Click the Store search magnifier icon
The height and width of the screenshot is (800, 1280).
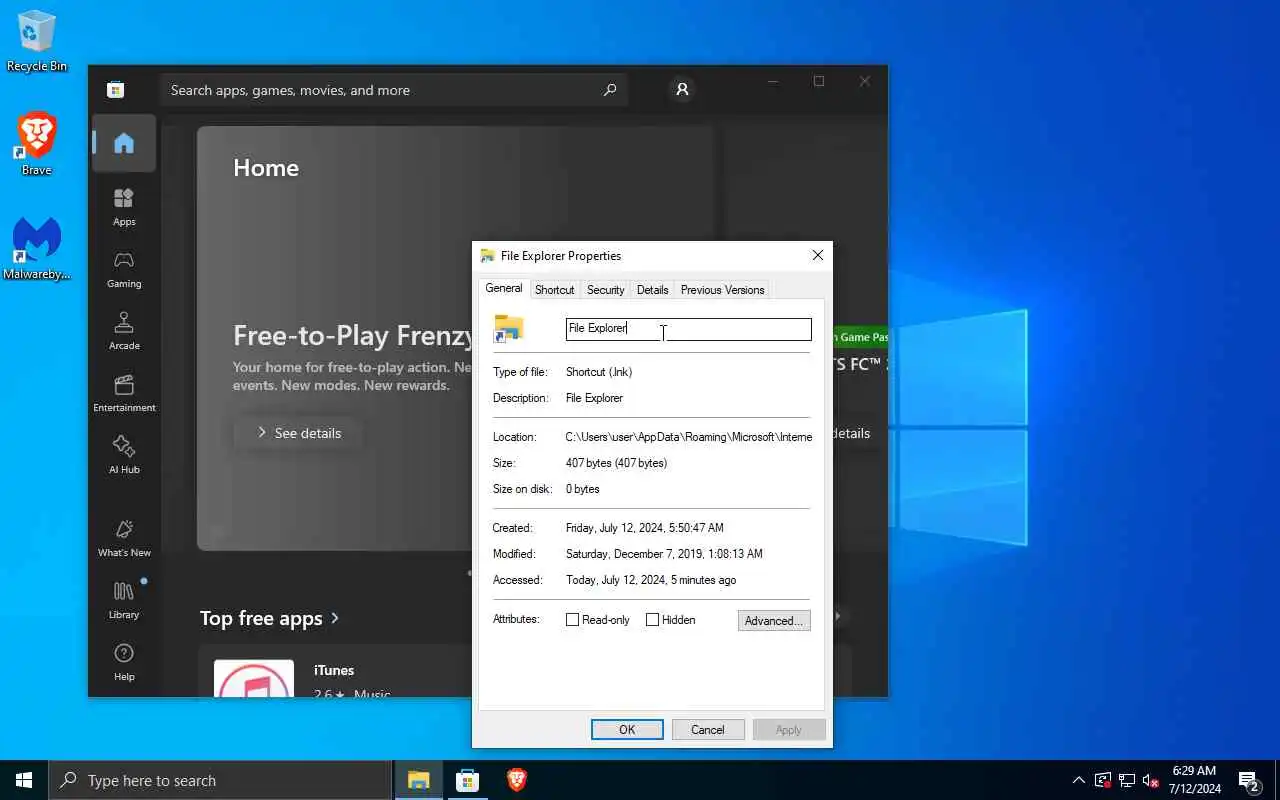point(610,90)
